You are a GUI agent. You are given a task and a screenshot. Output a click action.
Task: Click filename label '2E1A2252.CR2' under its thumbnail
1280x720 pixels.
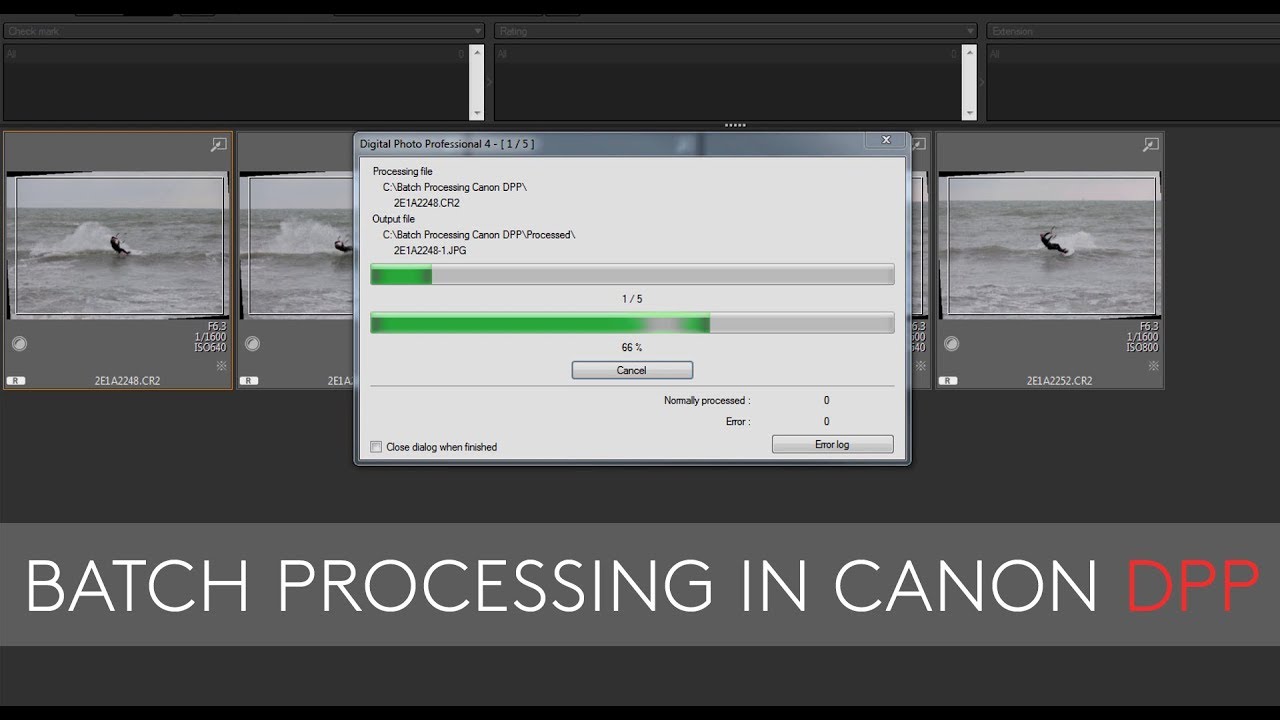tap(1059, 381)
